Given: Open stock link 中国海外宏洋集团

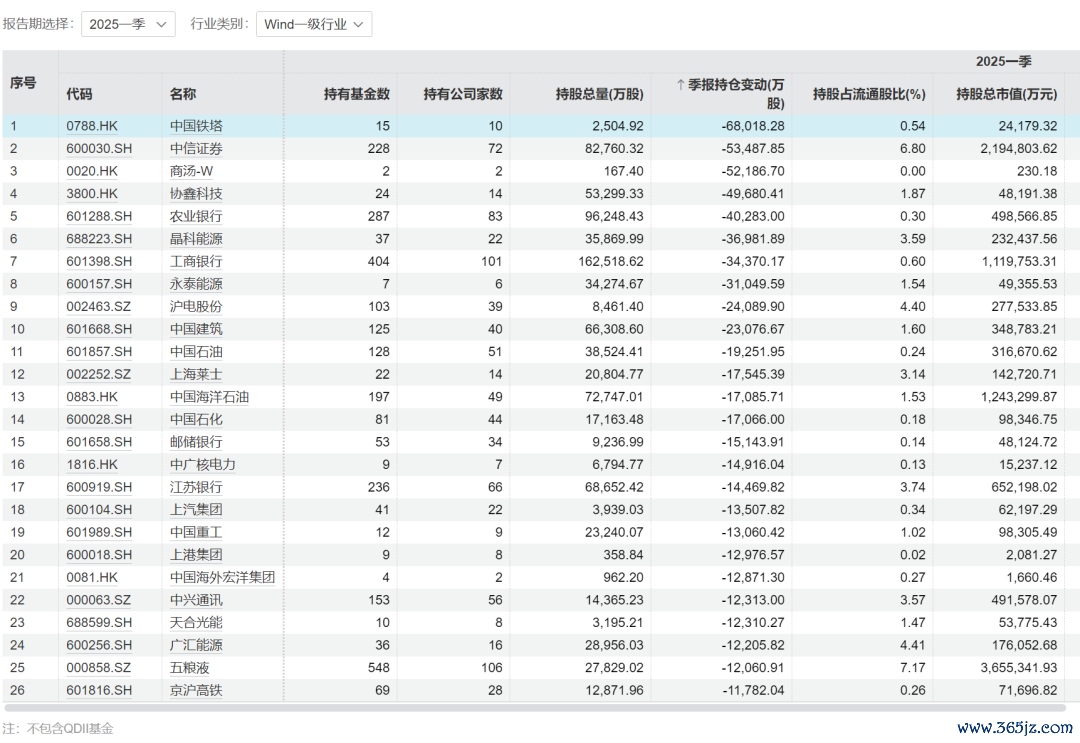Looking at the screenshot, I should tap(222, 578).
